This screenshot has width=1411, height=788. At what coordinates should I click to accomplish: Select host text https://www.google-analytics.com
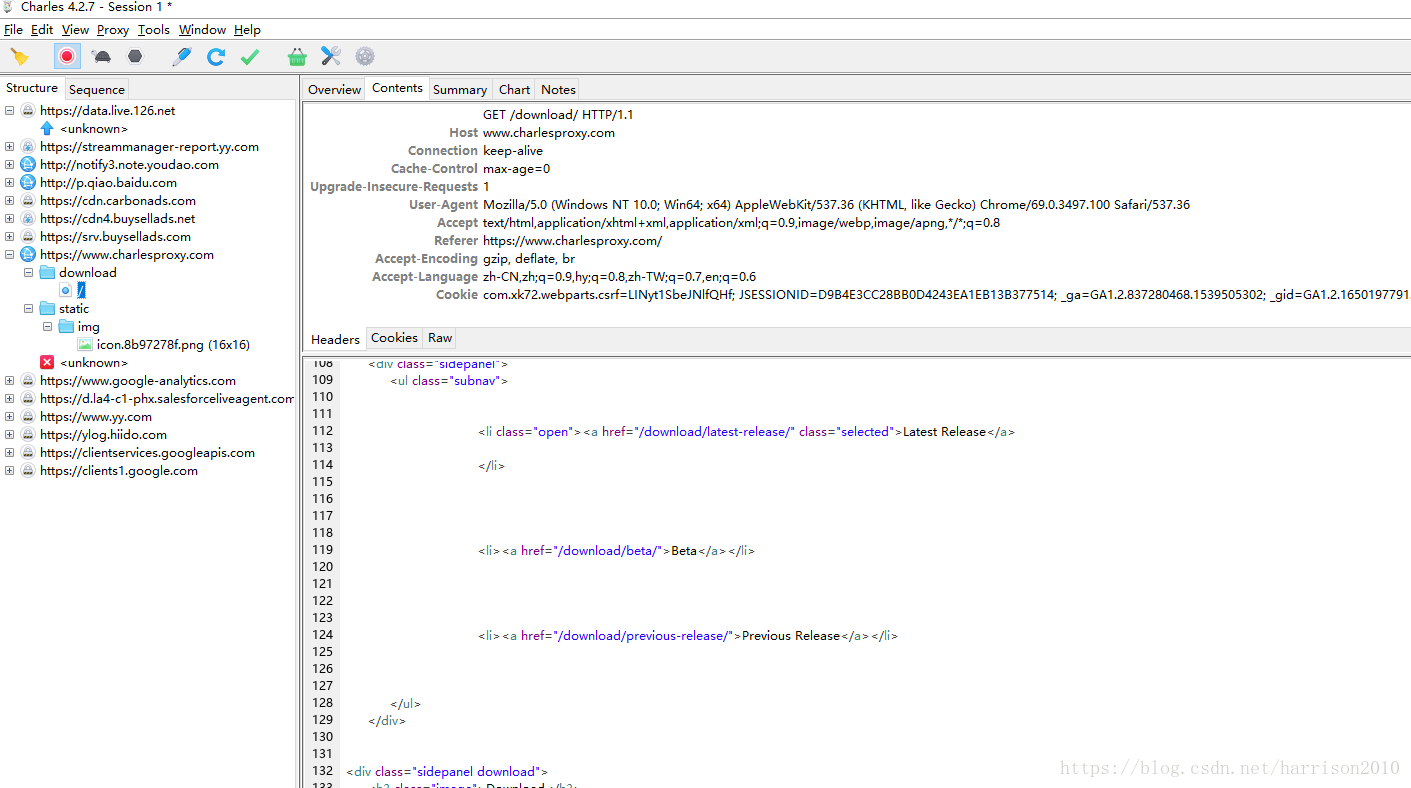138,381
